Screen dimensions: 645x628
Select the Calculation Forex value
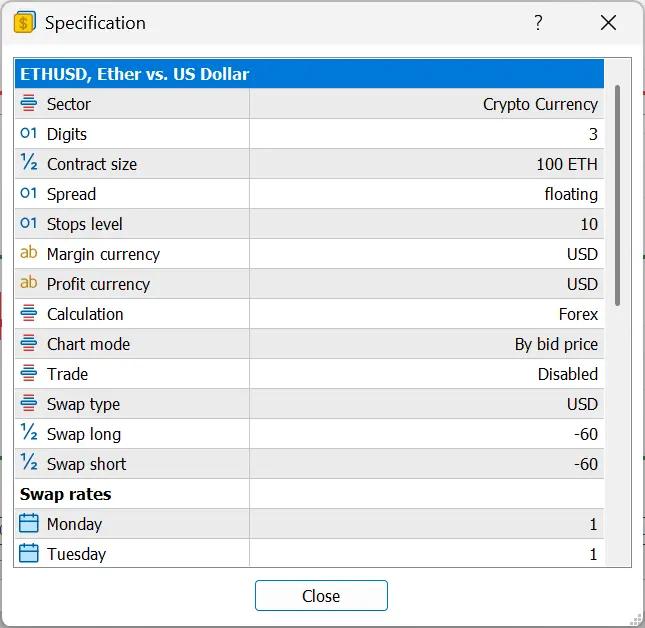(578, 314)
